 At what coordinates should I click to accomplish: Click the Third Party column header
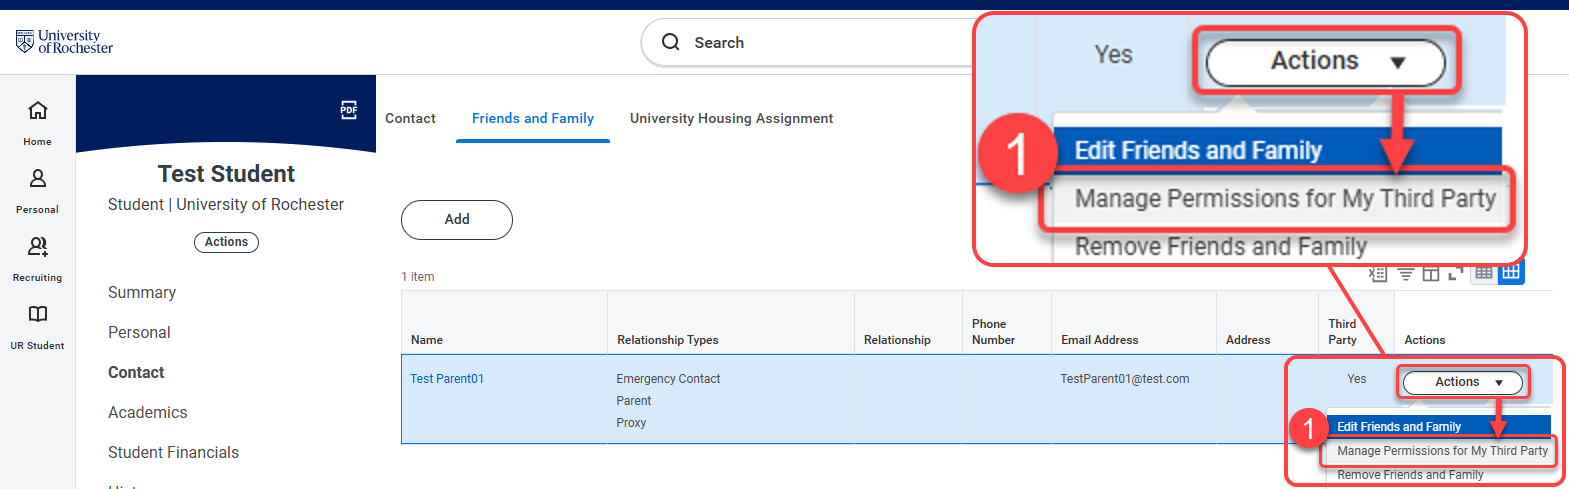tap(1356, 323)
